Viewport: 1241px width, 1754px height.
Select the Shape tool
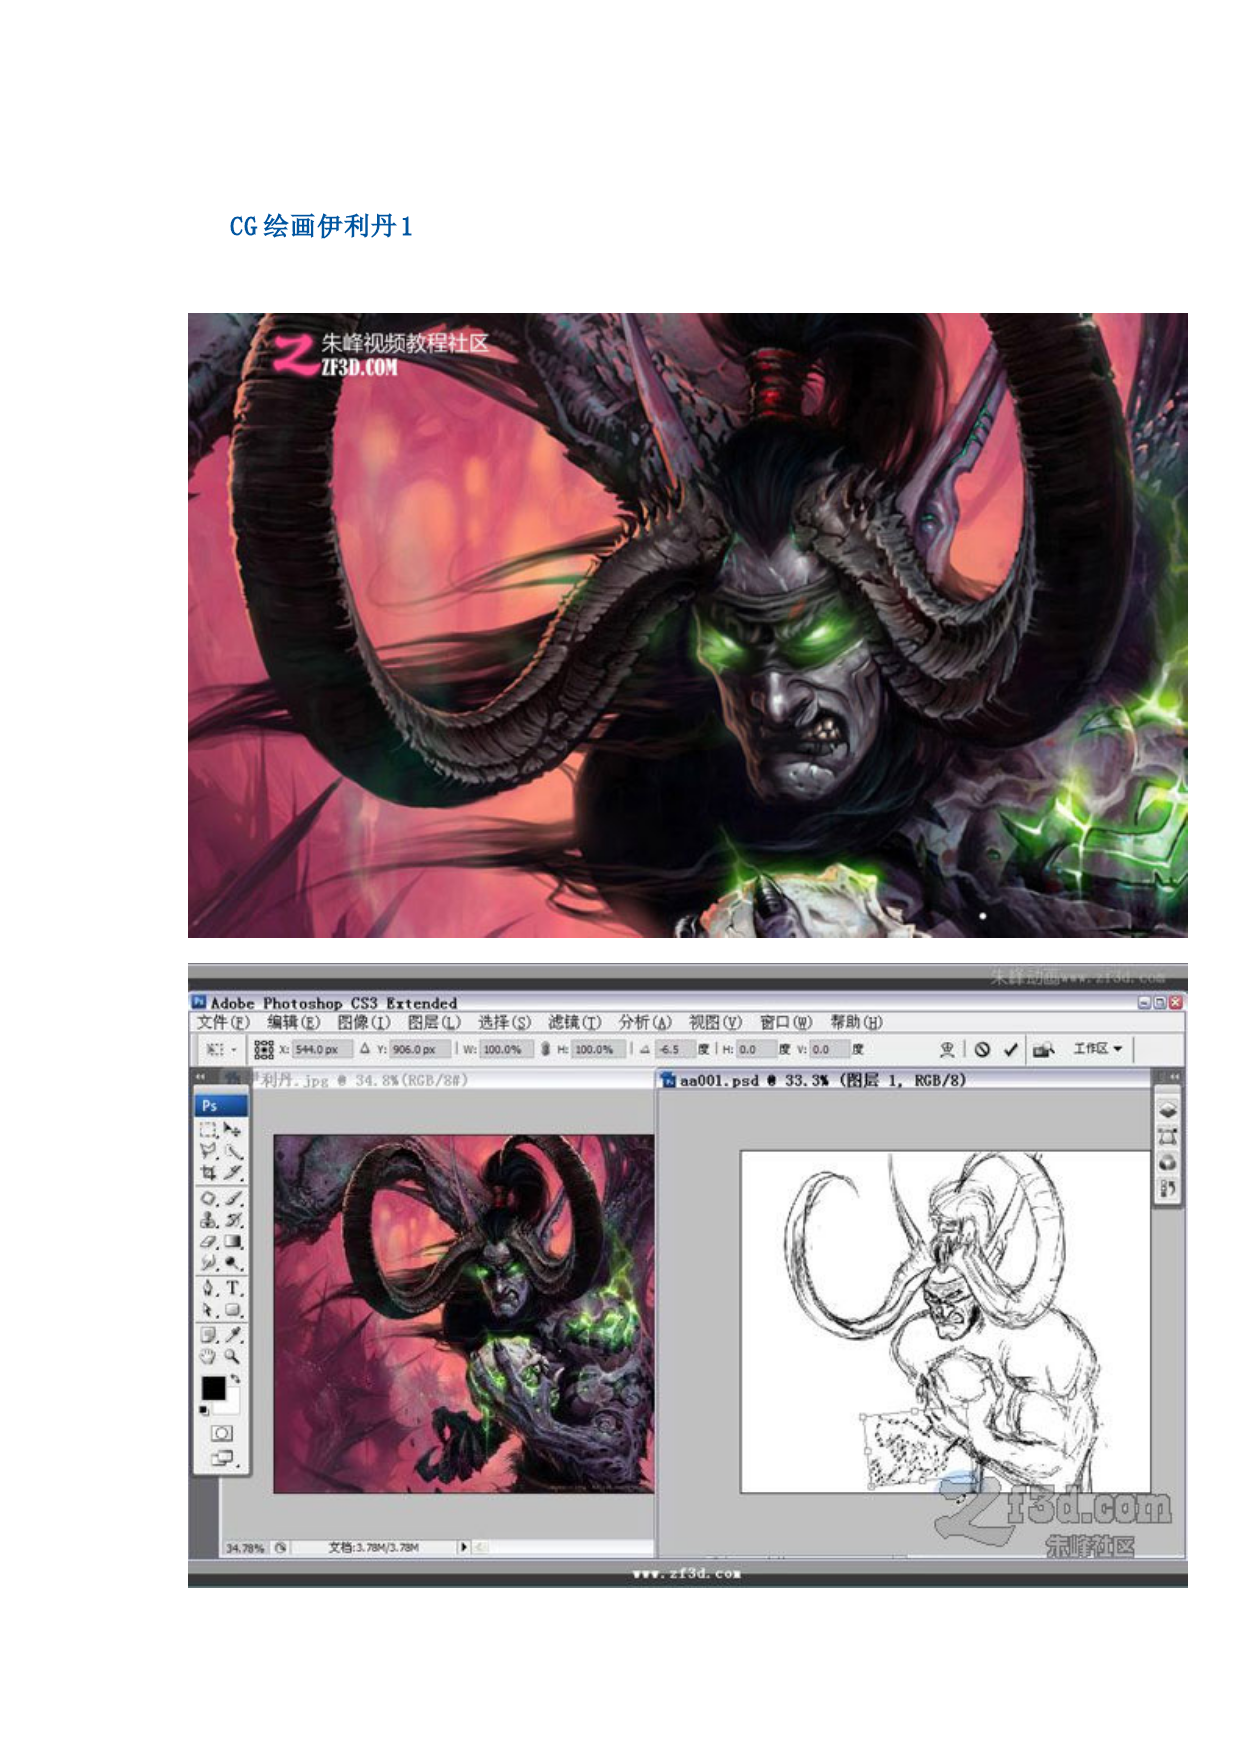tap(232, 1310)
